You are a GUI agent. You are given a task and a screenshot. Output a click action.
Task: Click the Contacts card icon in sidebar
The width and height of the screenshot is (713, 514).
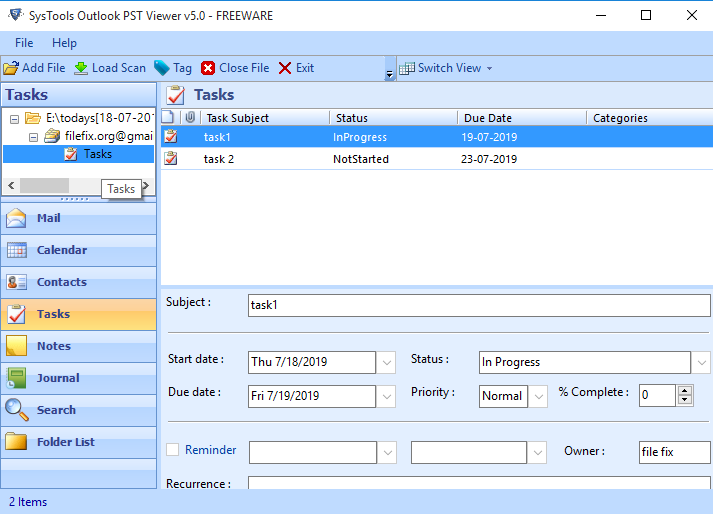tap(17, 282)
